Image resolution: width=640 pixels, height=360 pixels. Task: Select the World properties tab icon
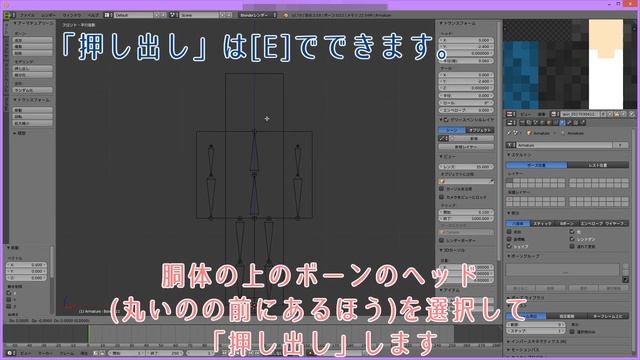(x=542, y=122)
